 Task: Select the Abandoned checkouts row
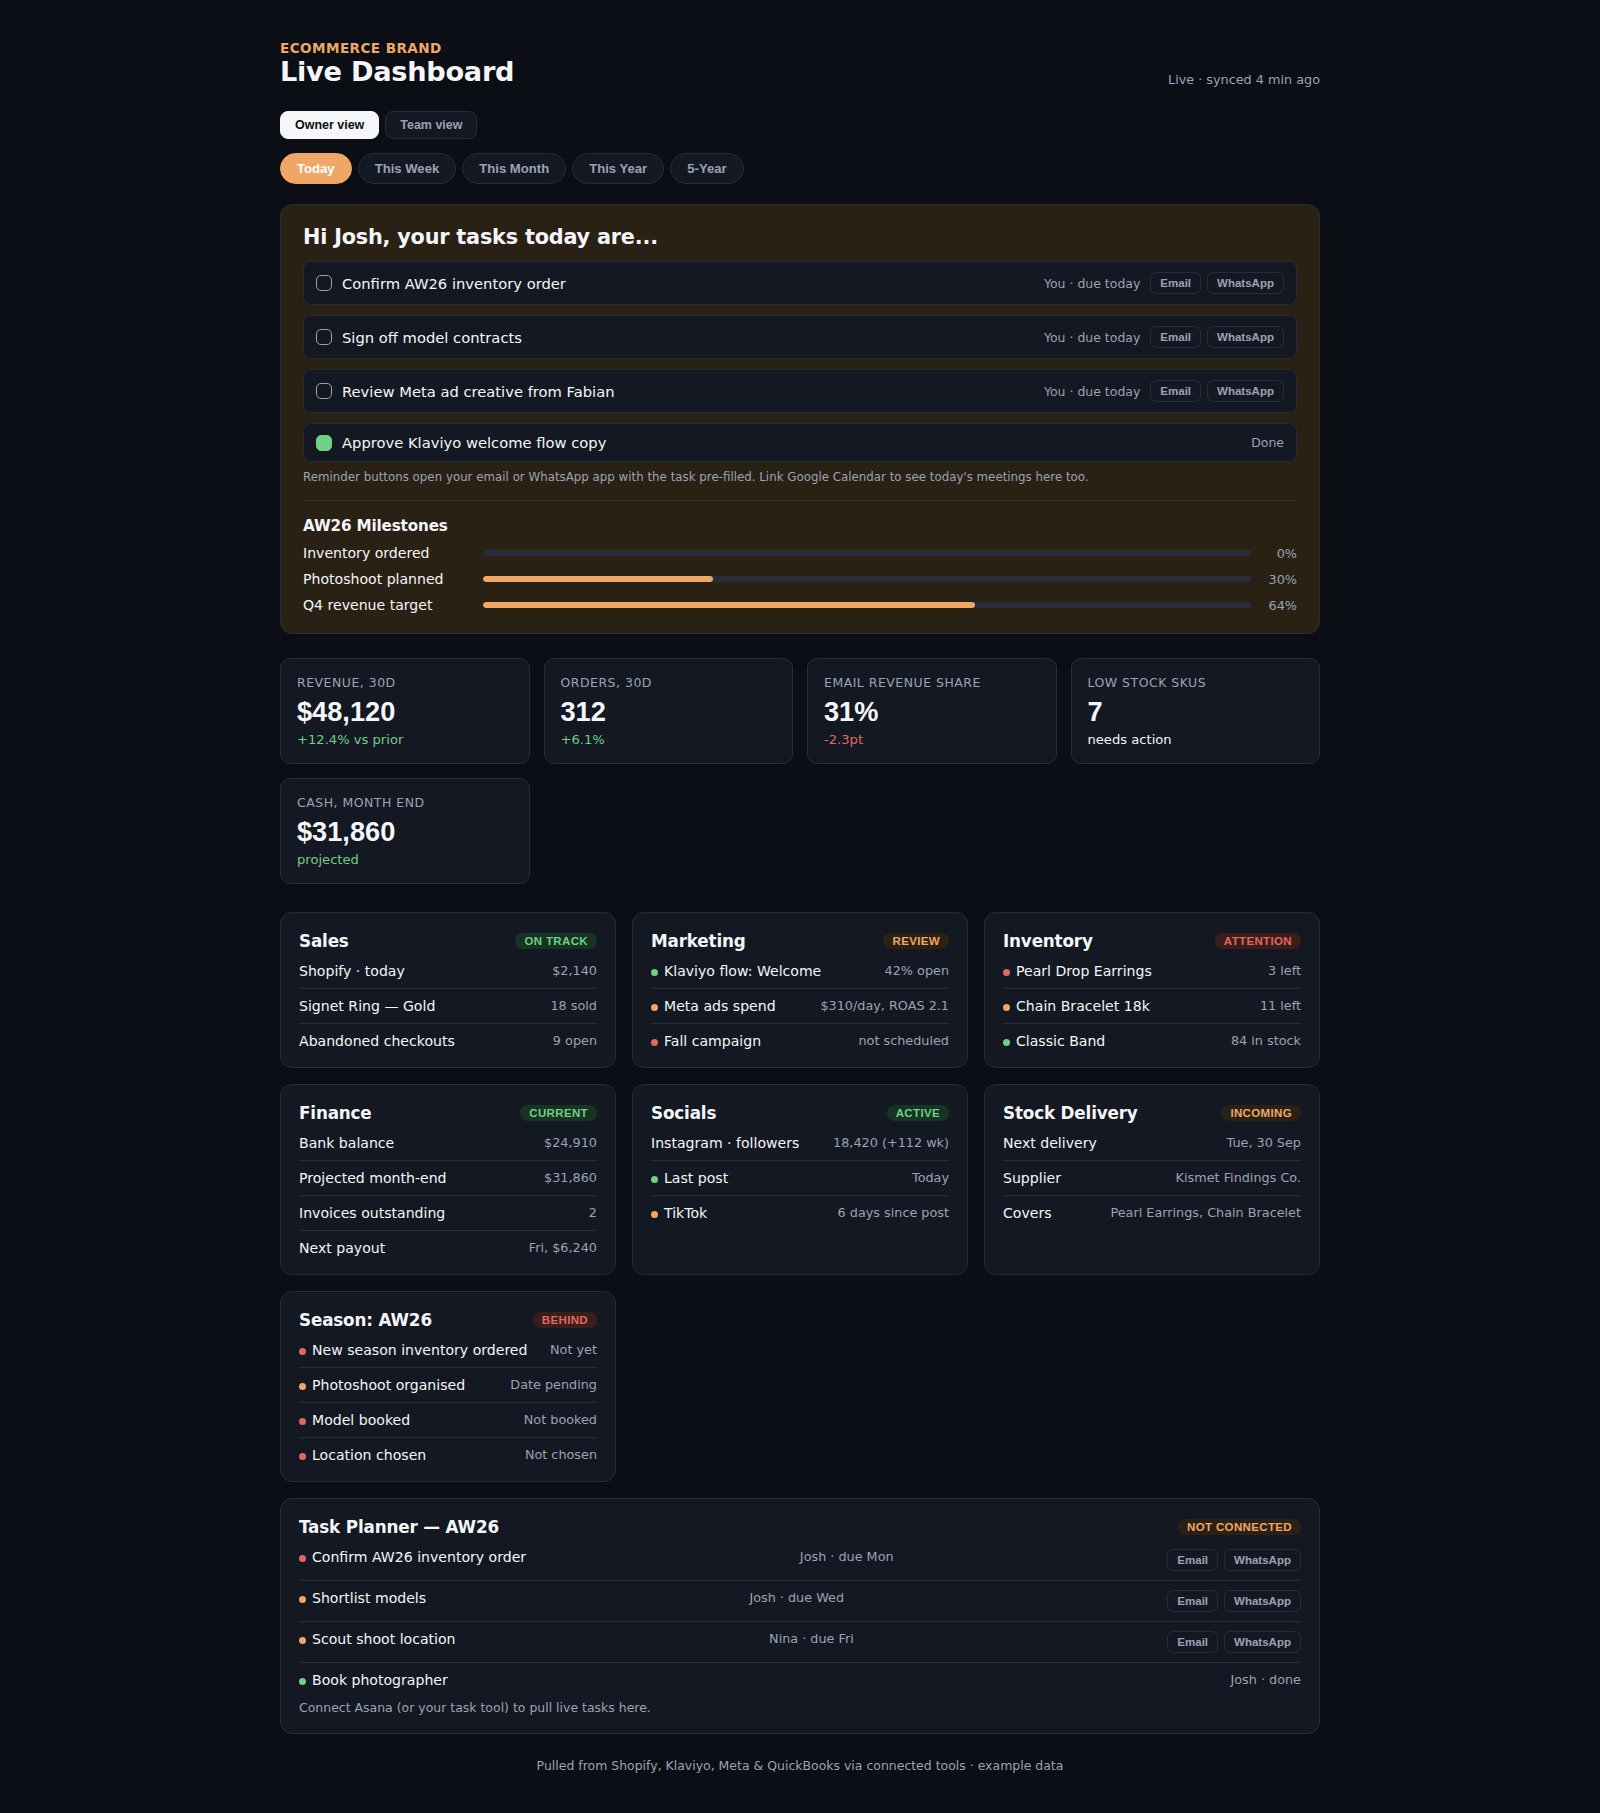[x=448, y=1041]
